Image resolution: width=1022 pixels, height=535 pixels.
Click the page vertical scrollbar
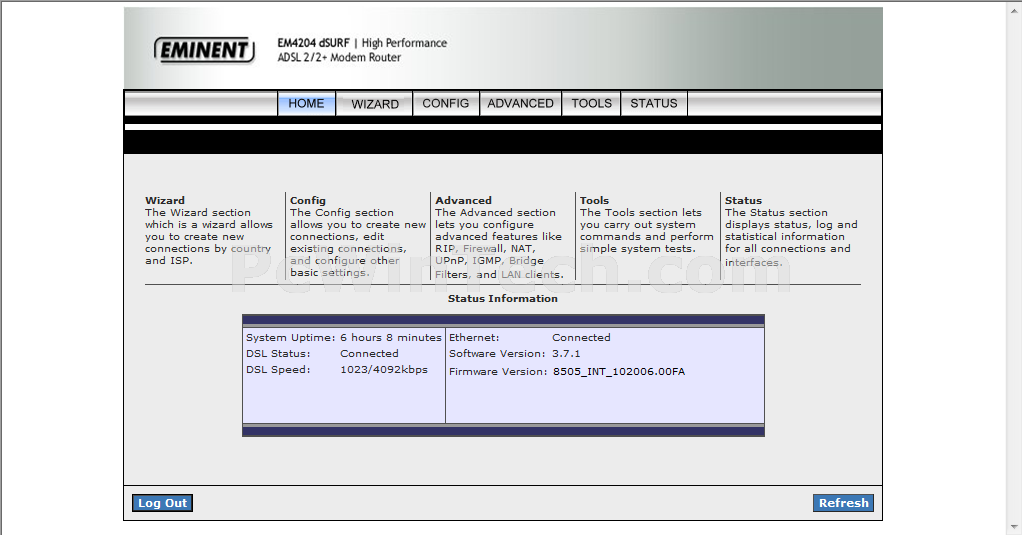click(1014, 267)
